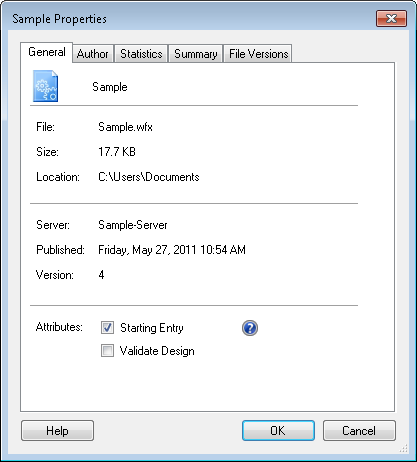
Task: Click the published date value
Action: pos(172,250)
